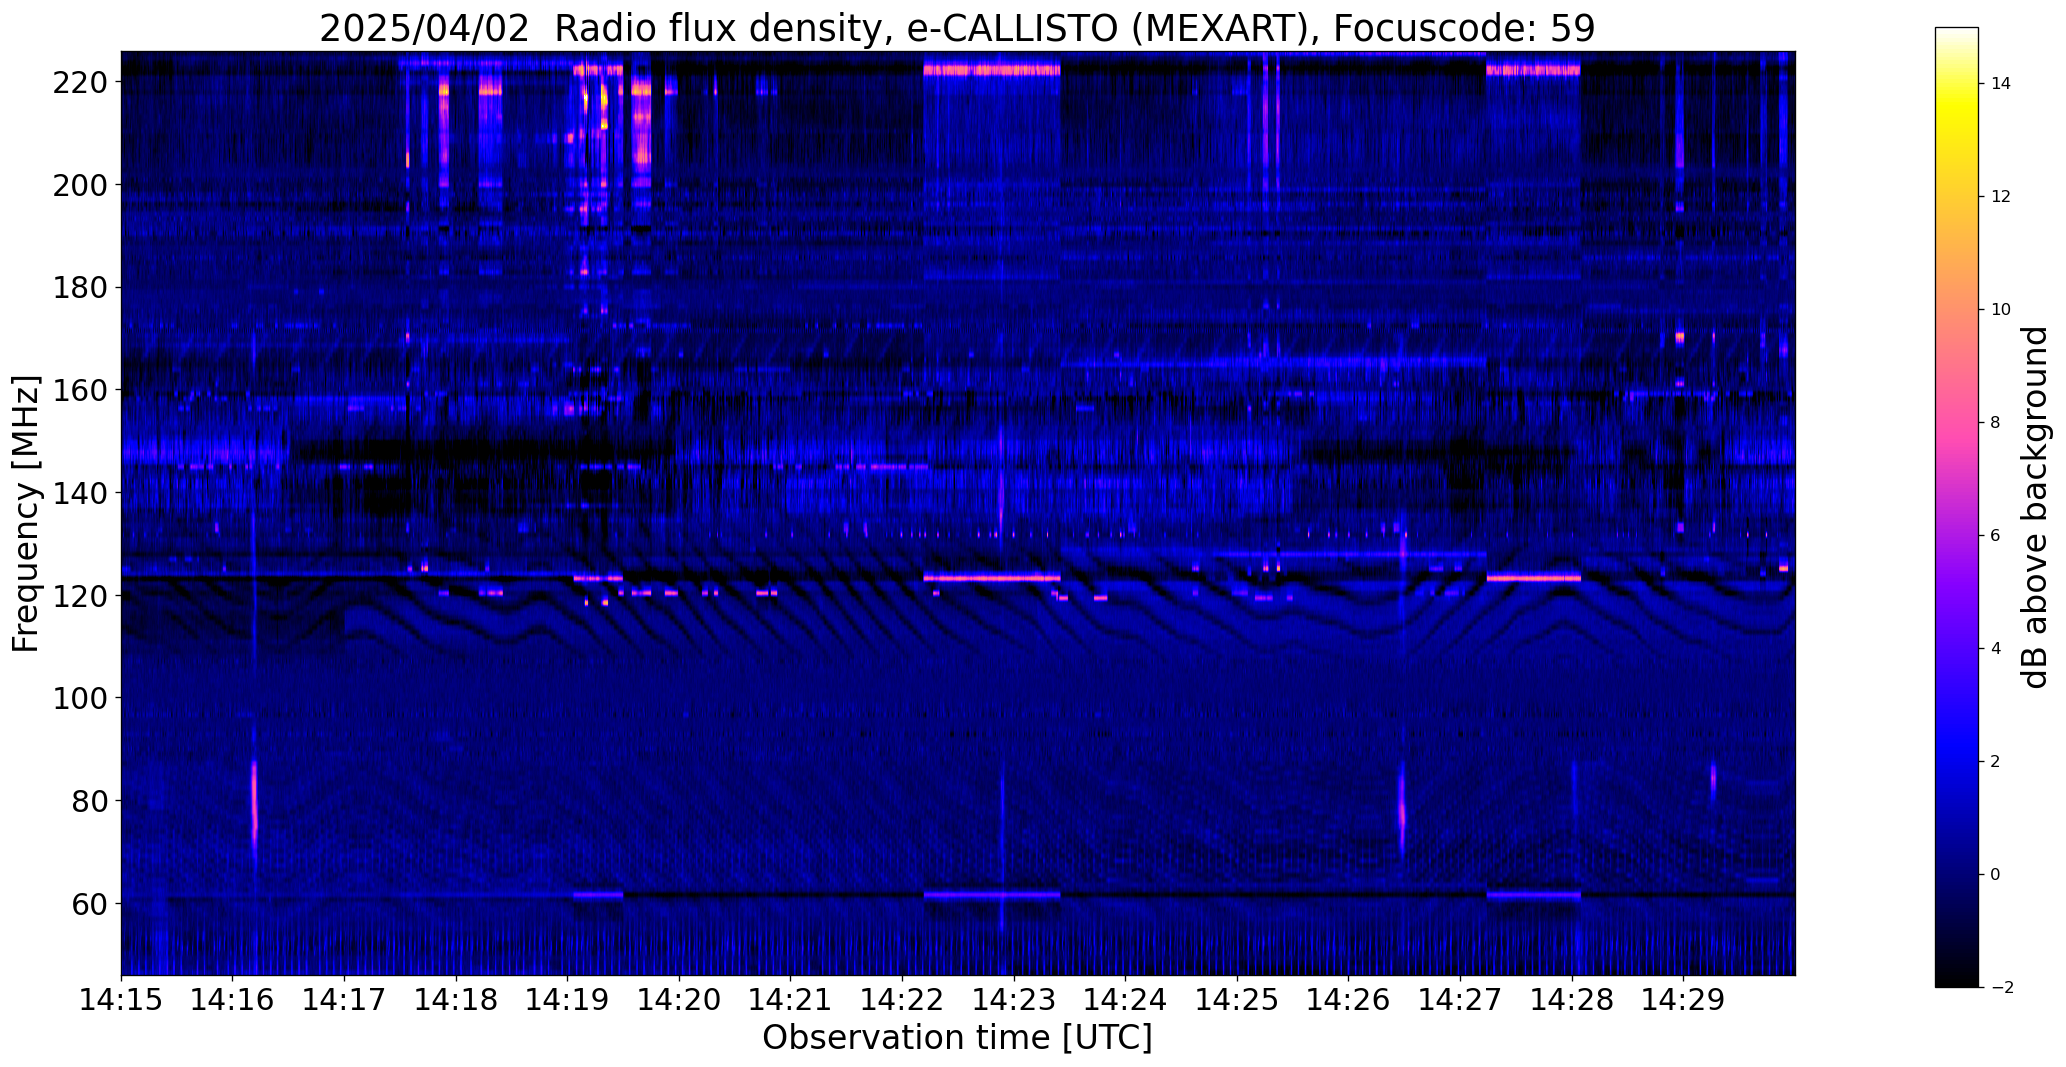The width and height of the screenshot is (2066, 1067).
Task: Select the 14:16 time tick label
Action: [x=233, y=1000]
